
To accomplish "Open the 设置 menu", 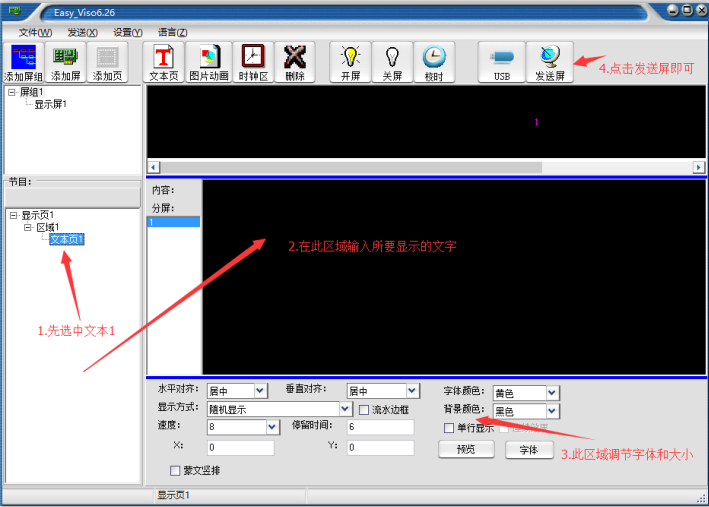I will coord(127,32).
